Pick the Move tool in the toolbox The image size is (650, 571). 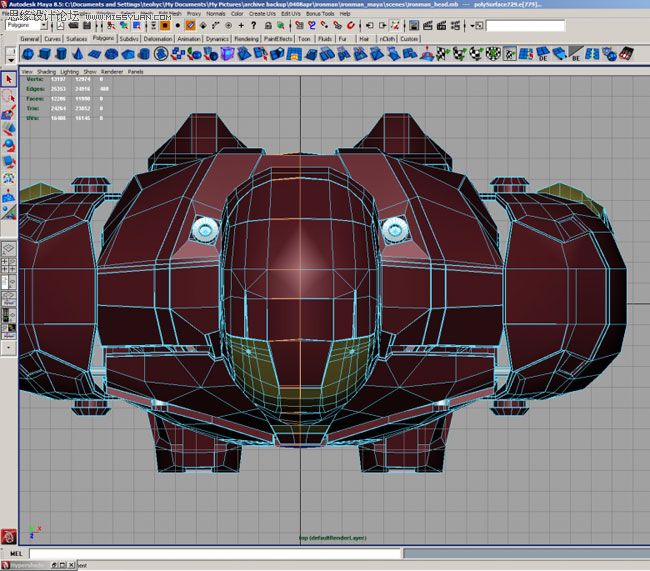coord(8,129)
